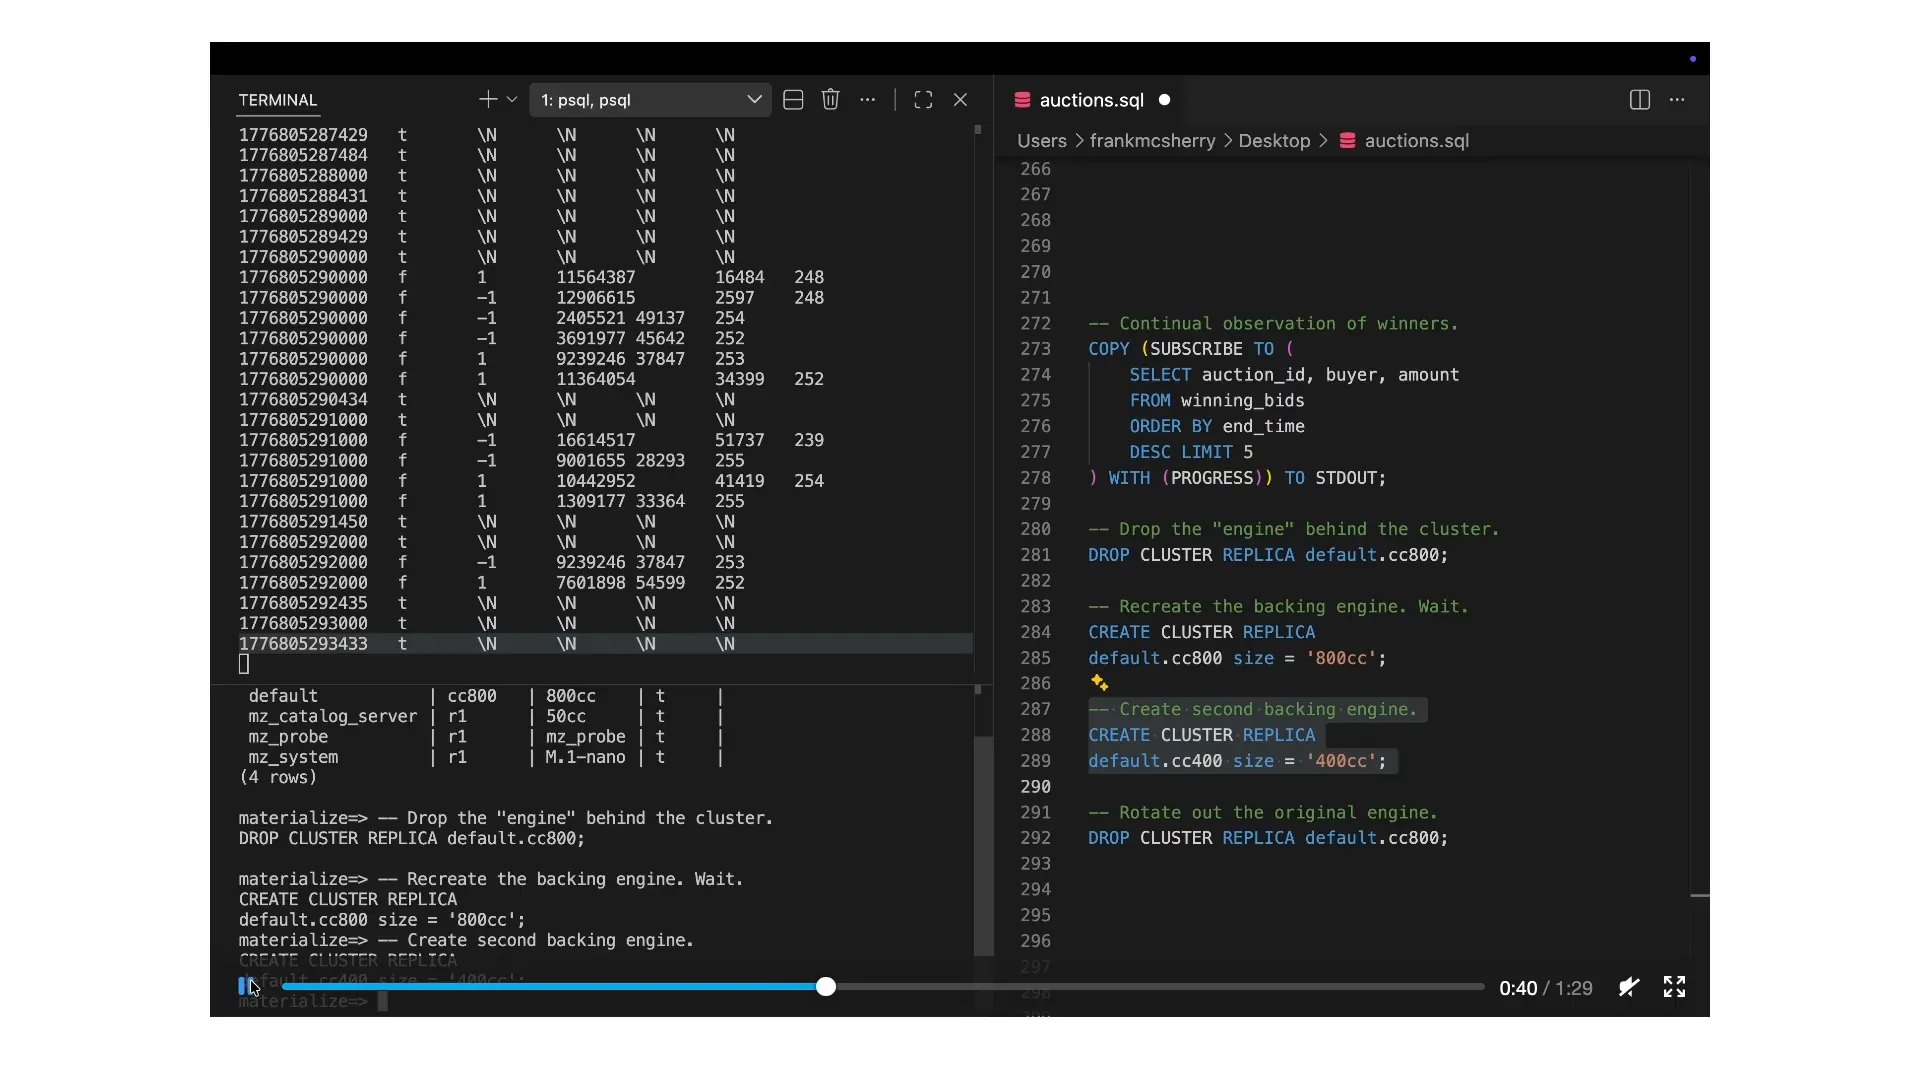Switch to the auctions.sql editor tab
Image resolution: width=1920 pixels, height=1080 pixels.
tap(1091, 100)
